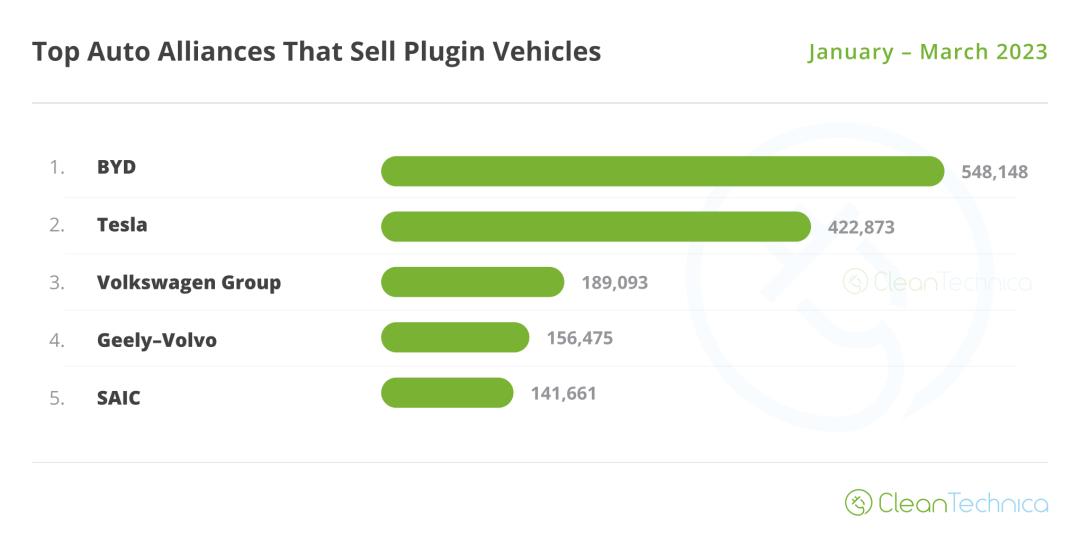Click the 156,475 value
Viewport: 1080px width, 543px height.
[x=580, y=338]
